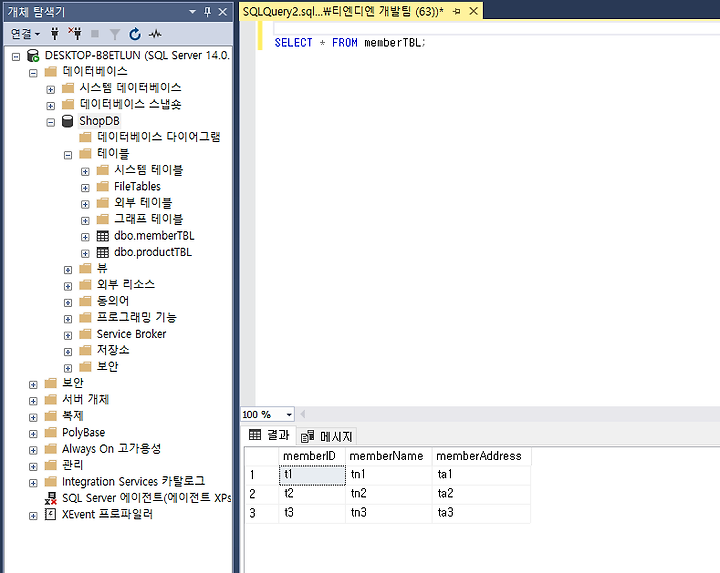
Task: Click the gray Stop square icon
Action: click(x=95, y=34)
